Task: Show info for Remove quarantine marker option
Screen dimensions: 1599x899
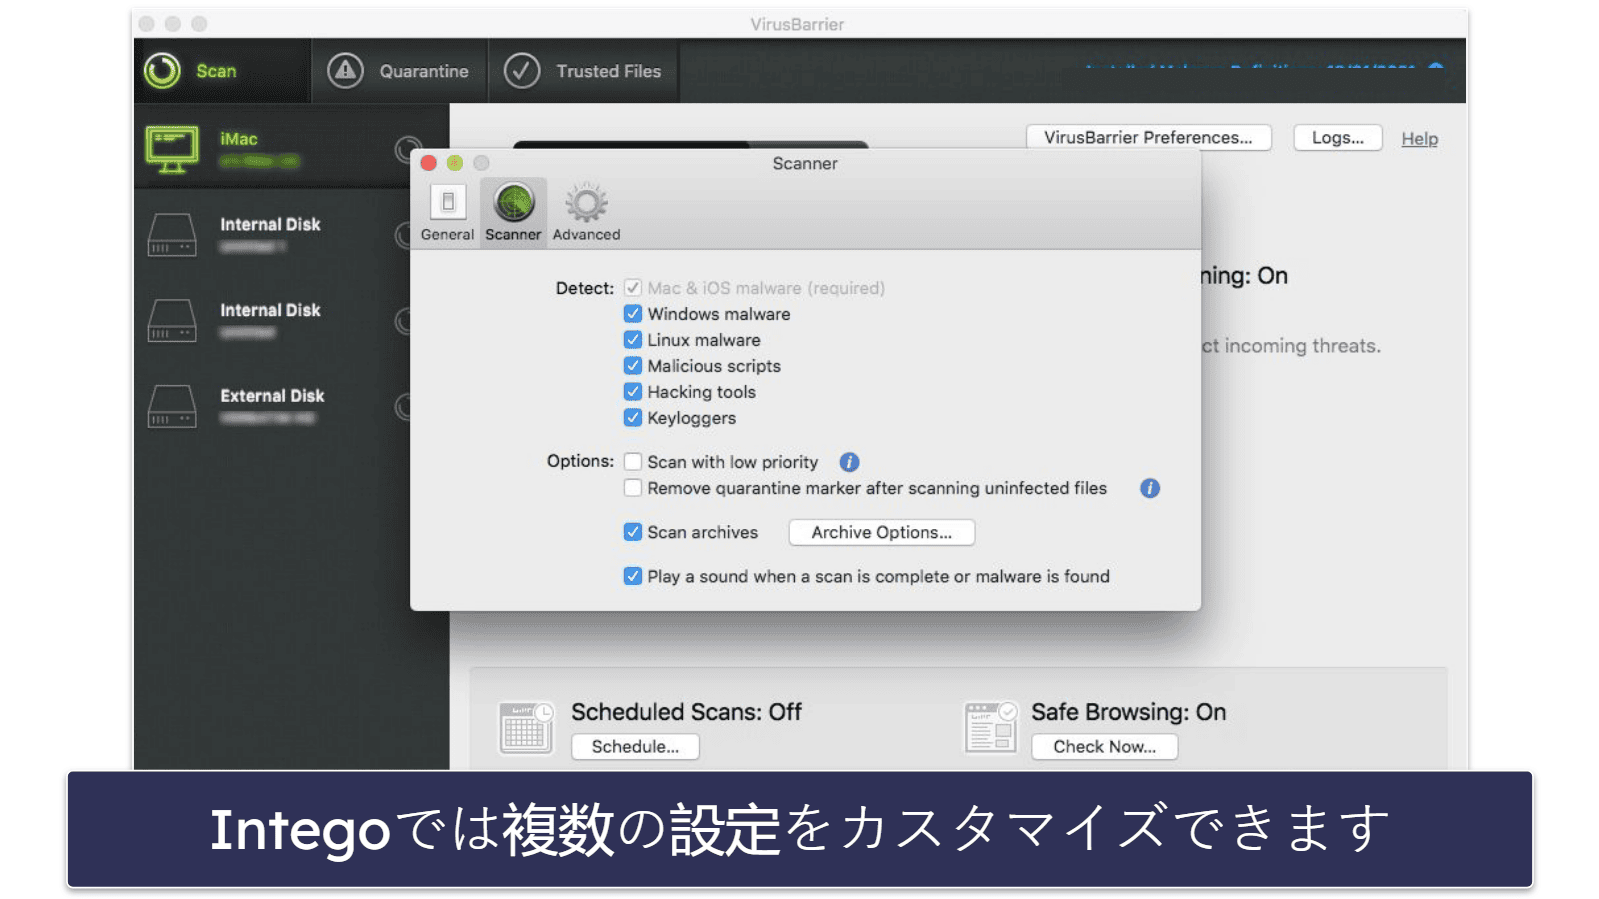Action: click(1150, 488)
